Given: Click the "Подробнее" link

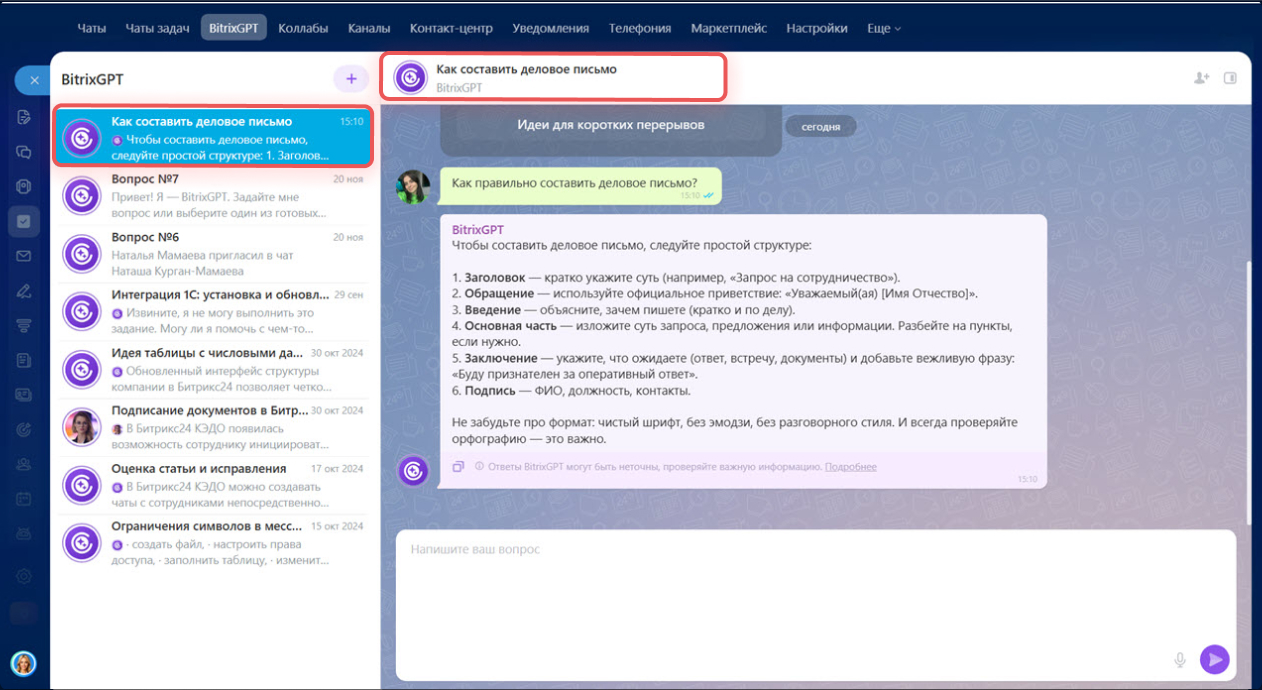Looking at the screenshot, I should pyautogui.click(x=850, y=467).
